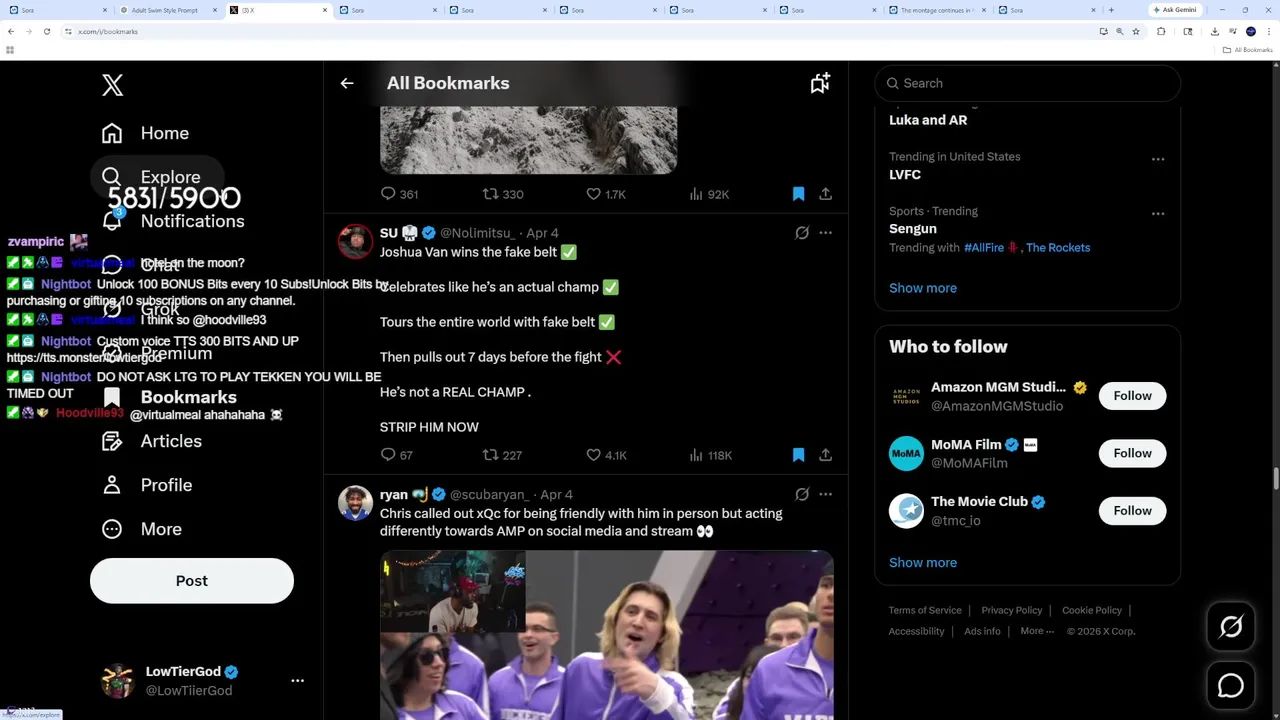
Task: Open more options for Sengun trend
Action: tap(1158, 213)
